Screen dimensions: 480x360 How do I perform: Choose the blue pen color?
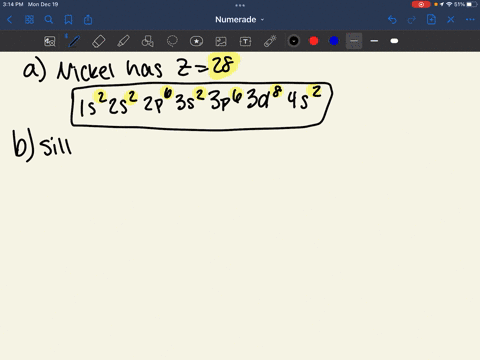coord(334,41)
